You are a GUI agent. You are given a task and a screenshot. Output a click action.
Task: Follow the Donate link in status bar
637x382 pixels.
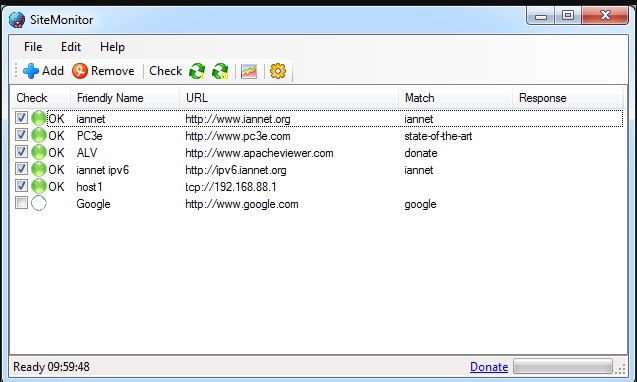coord(489,367)
